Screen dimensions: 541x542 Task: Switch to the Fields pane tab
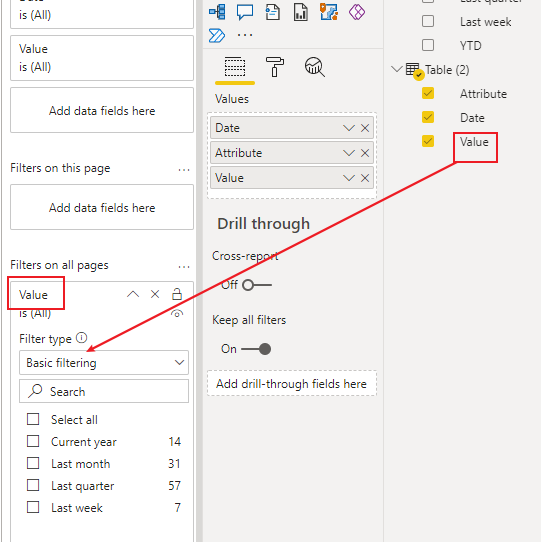click(x=235, y=67)
